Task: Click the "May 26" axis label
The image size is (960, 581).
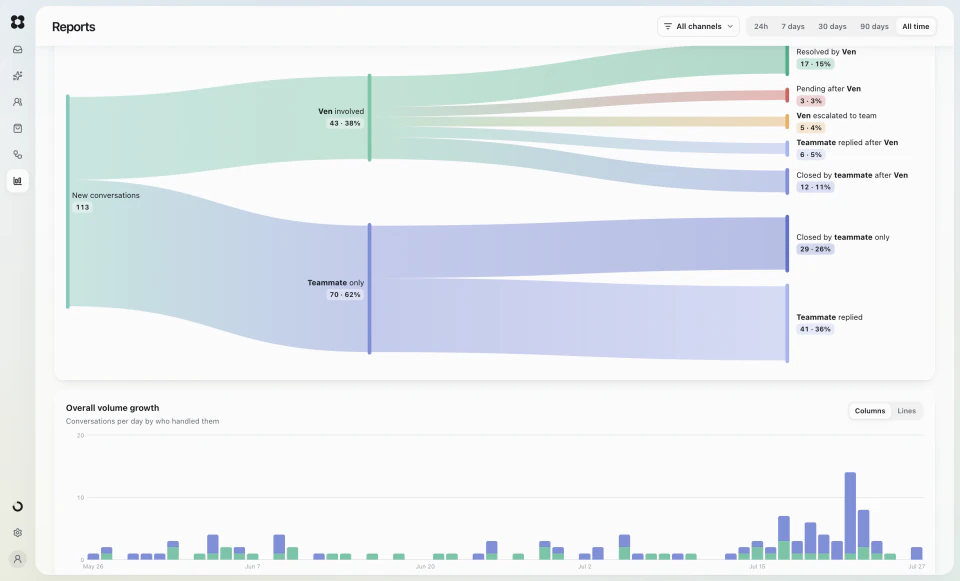Action: (x=92, y=567)
